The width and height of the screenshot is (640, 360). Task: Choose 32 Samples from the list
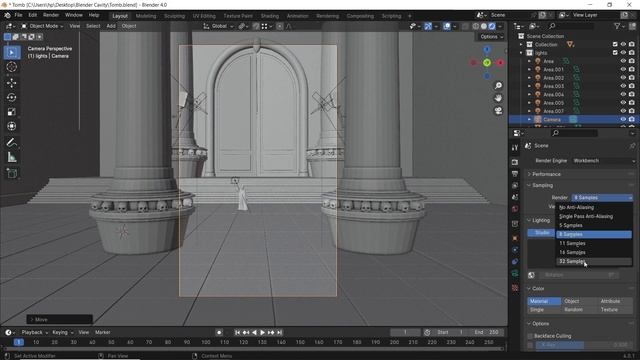coord(594,261)
